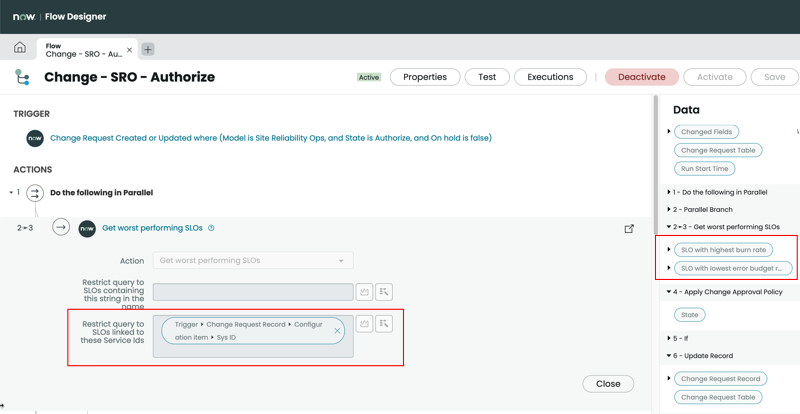Select the Run Start Time pill
Viewport: 800px width, 414px height.
705,168
